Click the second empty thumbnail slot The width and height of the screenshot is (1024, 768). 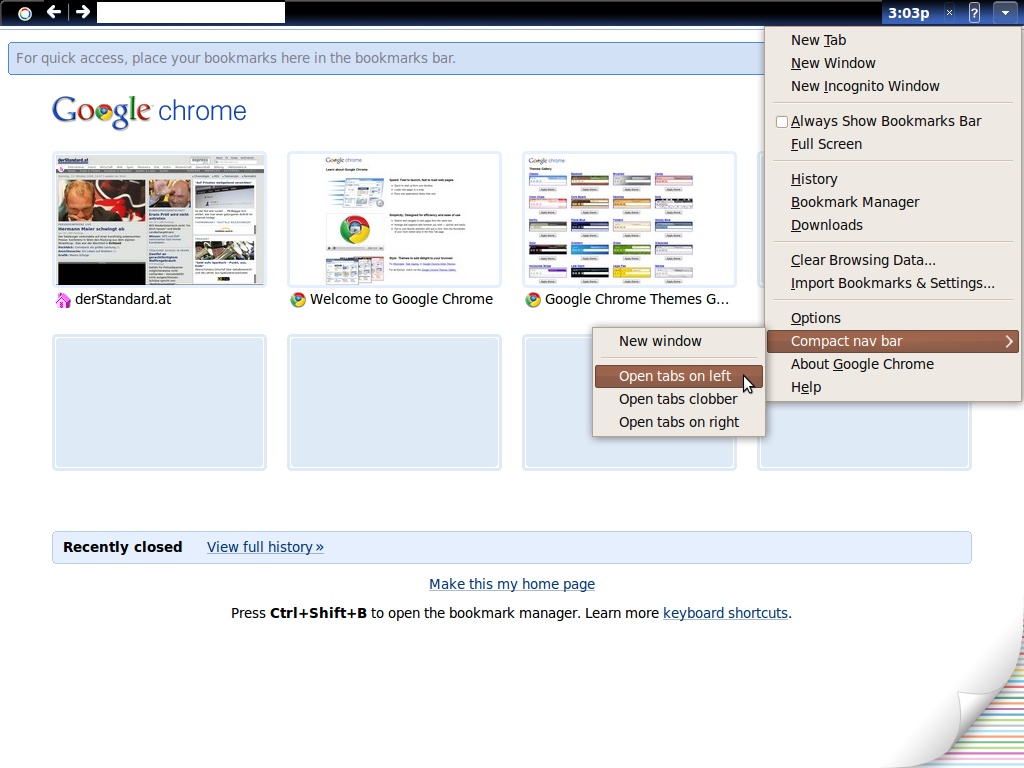point(394,402)
